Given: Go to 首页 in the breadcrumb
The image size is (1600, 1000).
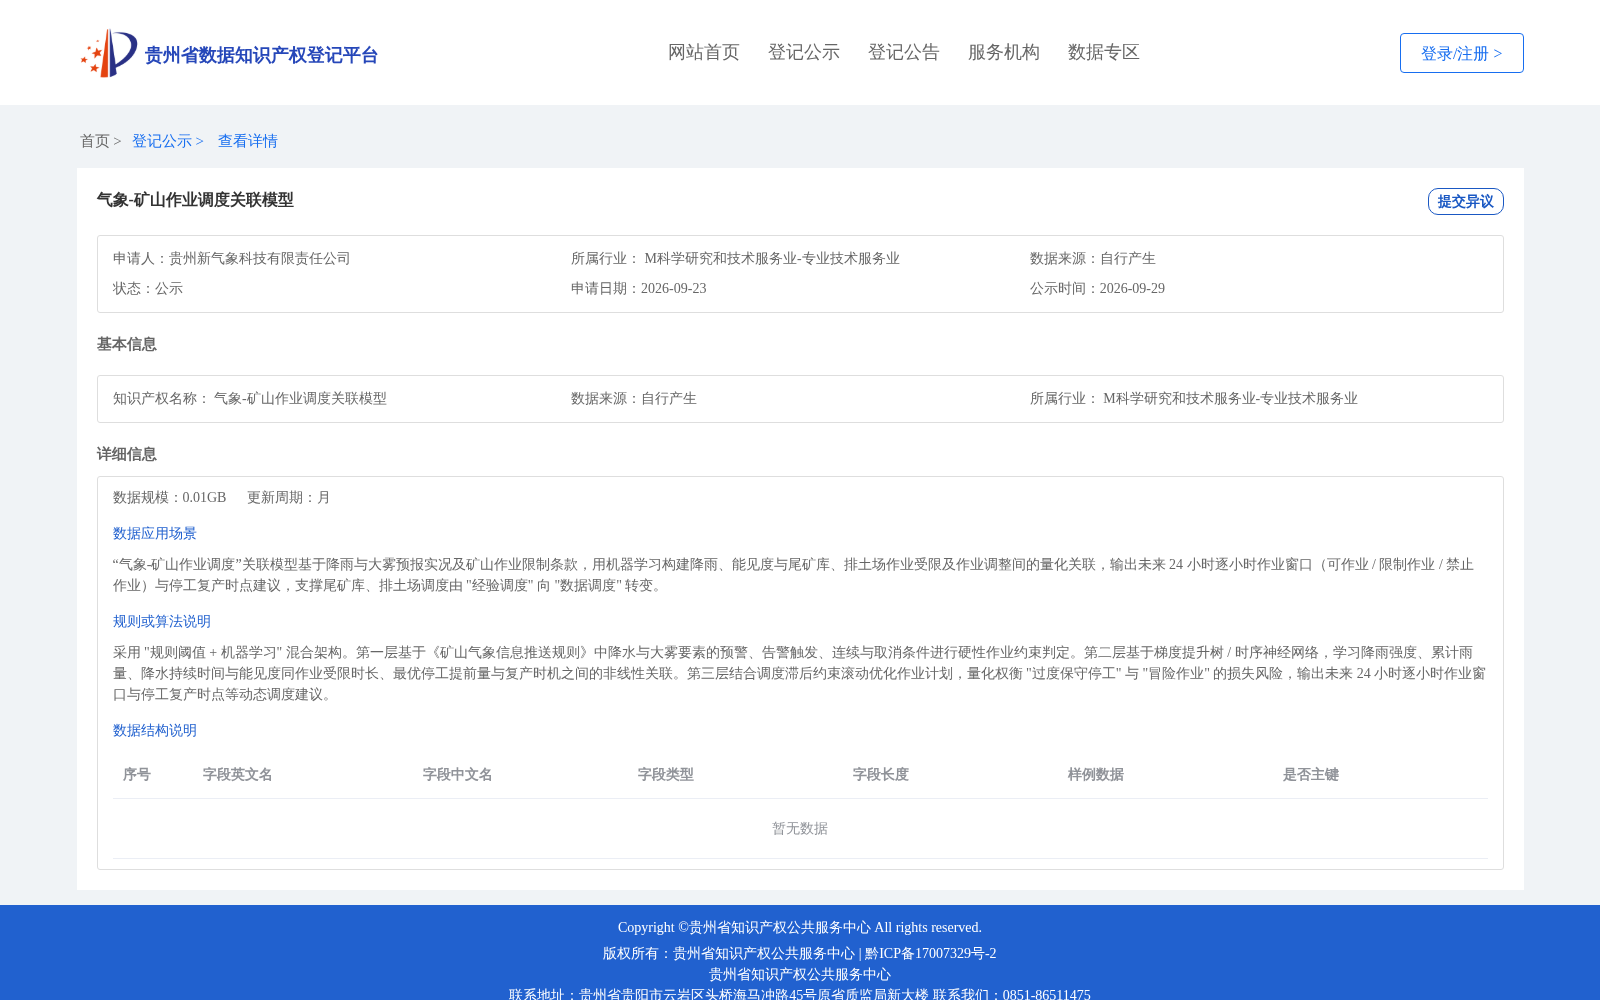Looking at the screenshot, I should (95, 141).
